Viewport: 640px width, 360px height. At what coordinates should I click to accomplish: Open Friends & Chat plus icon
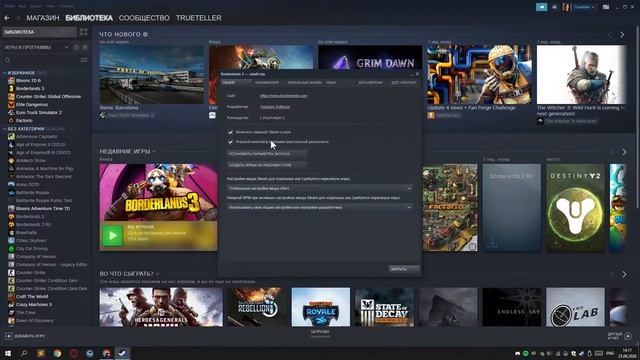click(x=628, y=336)
